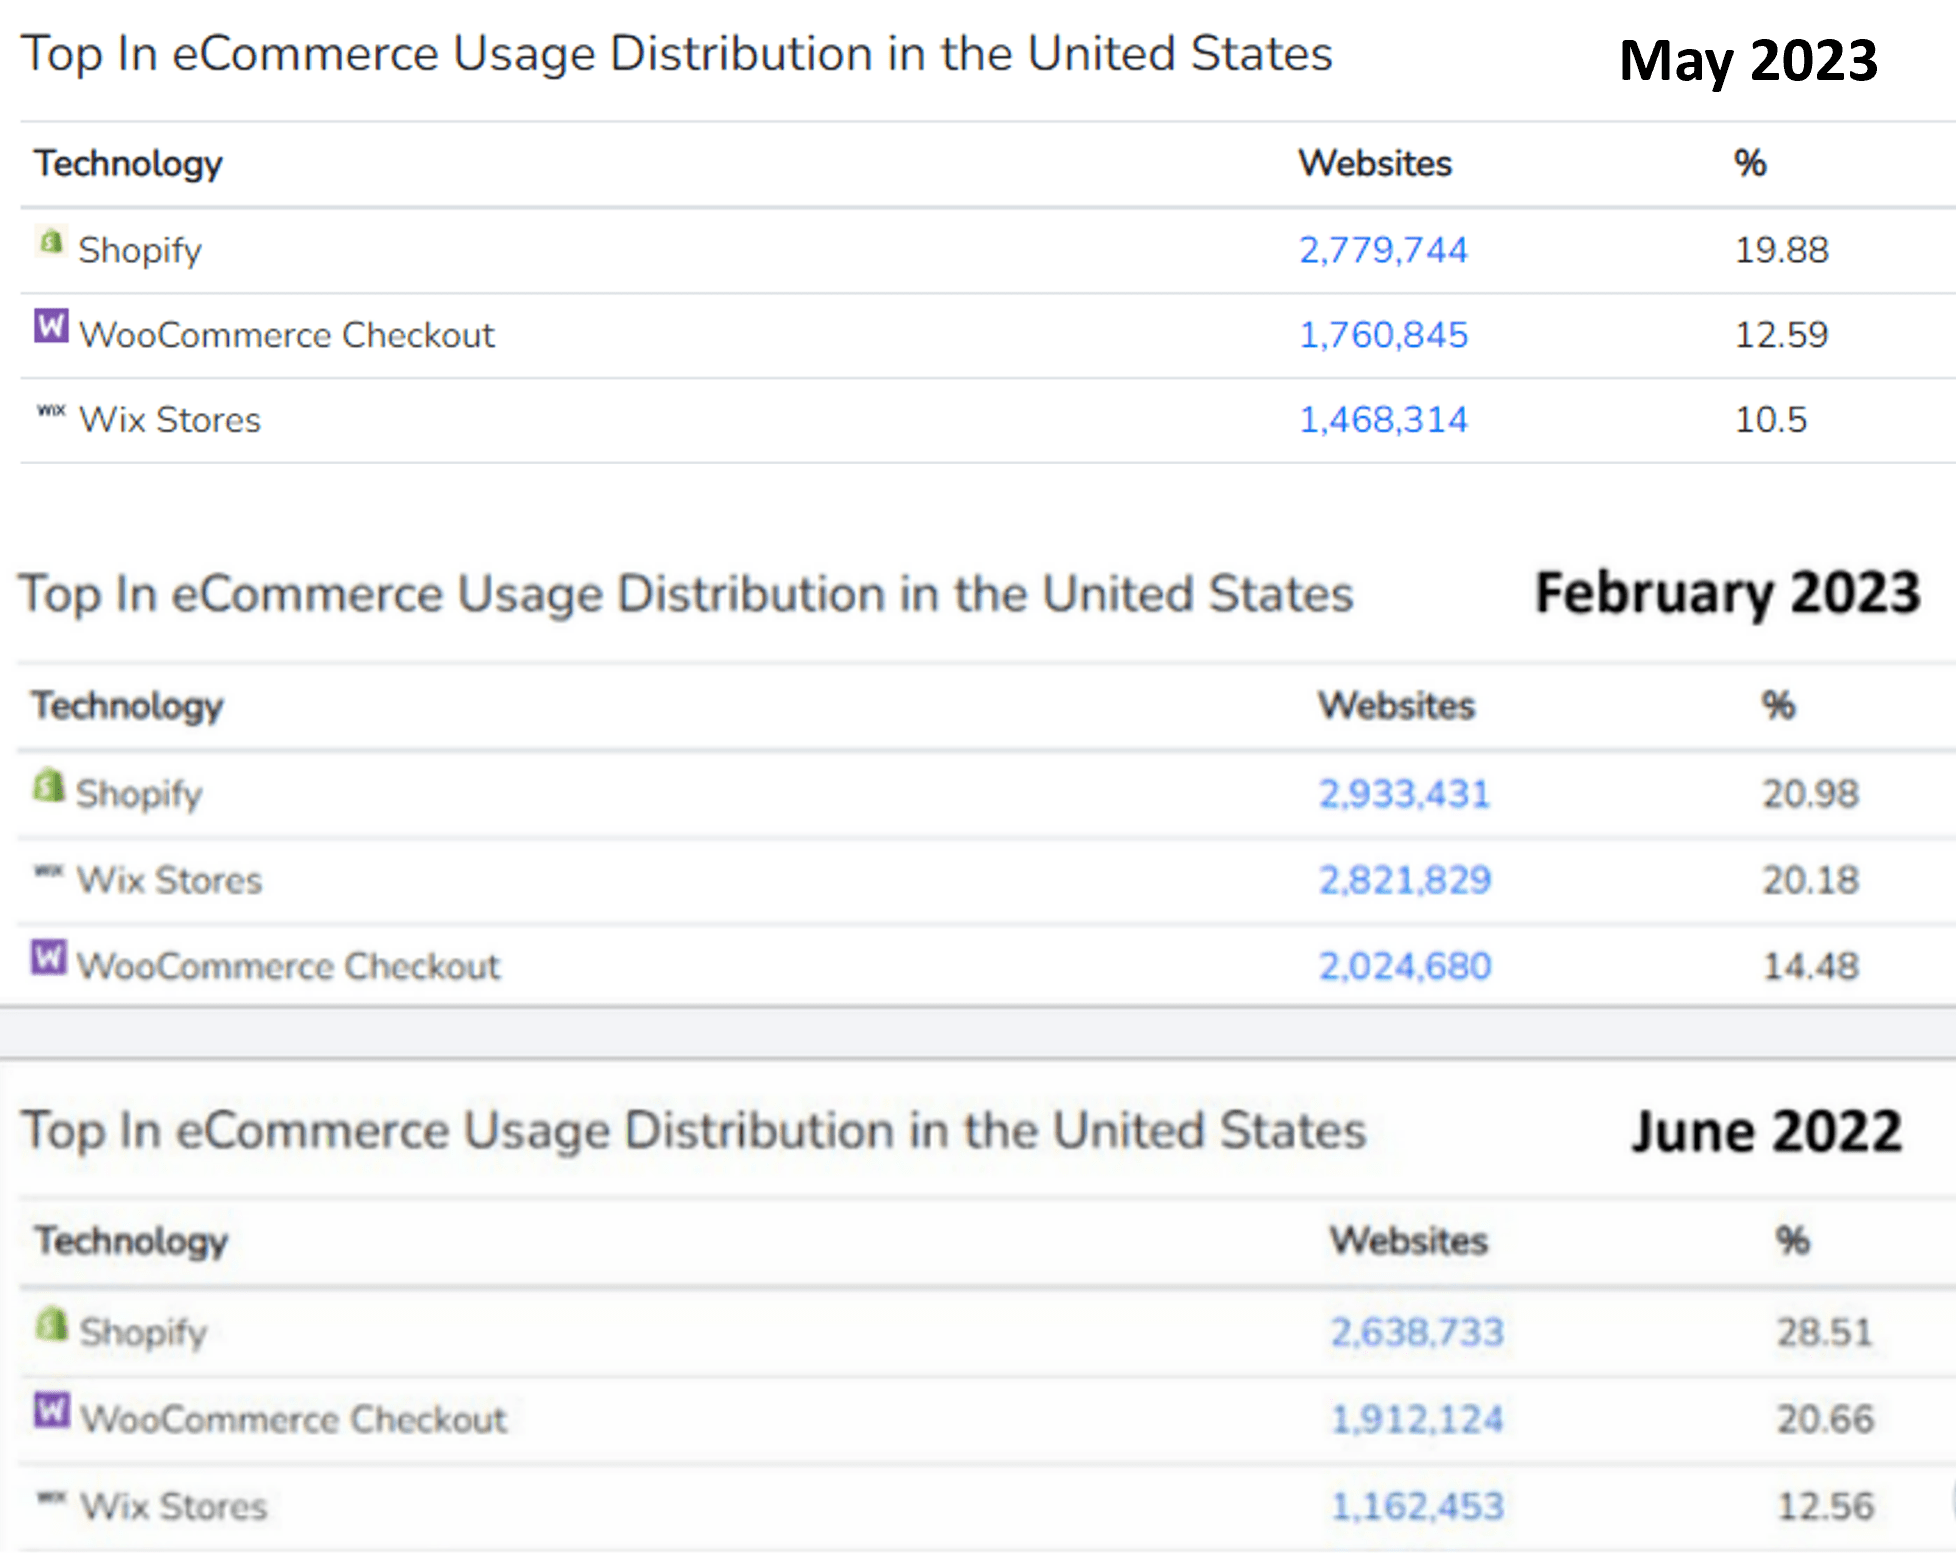The height and width of the screenshot is (1556, 1956).
Task: Click the Websites header in February 2023 table
Action: point(1396,705)
